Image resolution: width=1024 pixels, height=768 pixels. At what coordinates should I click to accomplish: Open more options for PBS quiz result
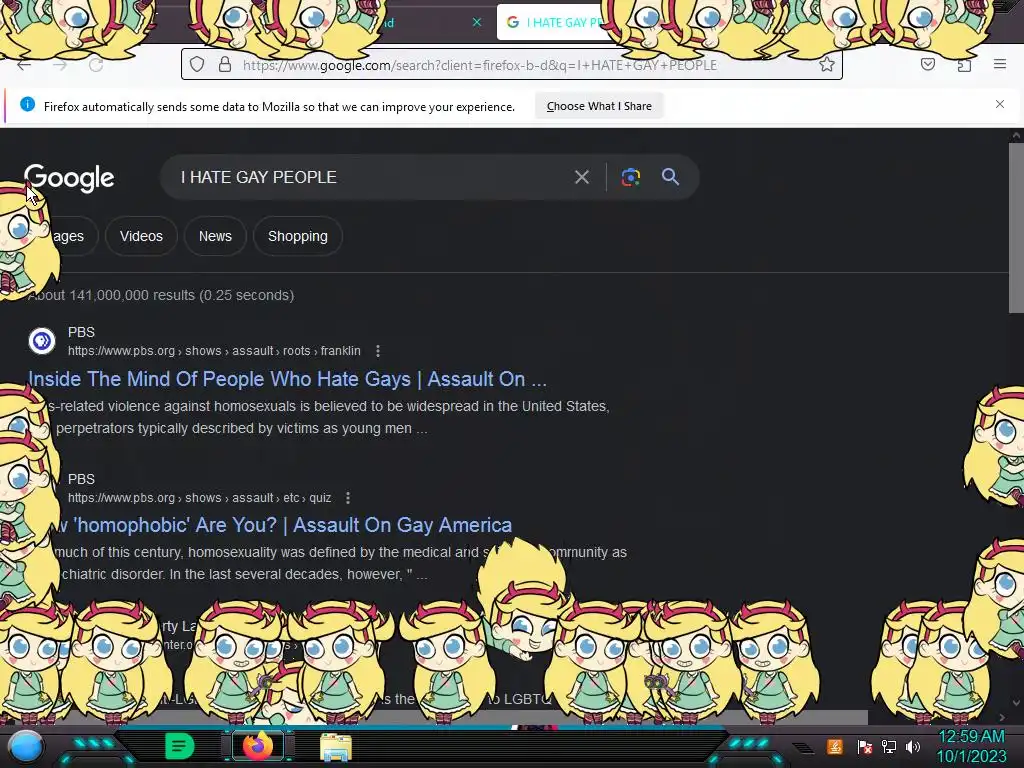(x=348, y=498)
